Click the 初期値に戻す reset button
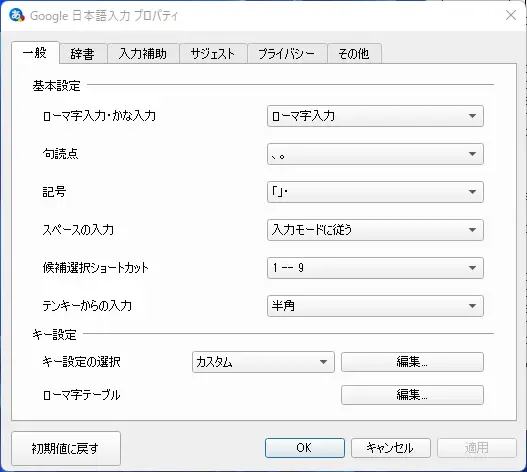The image size is (527, 472). click(66, 448)
